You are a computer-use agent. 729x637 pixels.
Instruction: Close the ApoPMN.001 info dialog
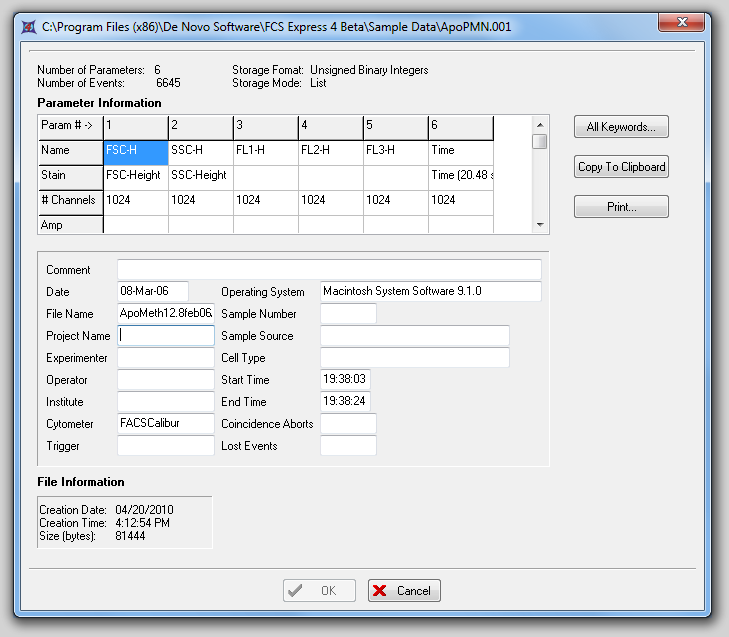point(681,22)
